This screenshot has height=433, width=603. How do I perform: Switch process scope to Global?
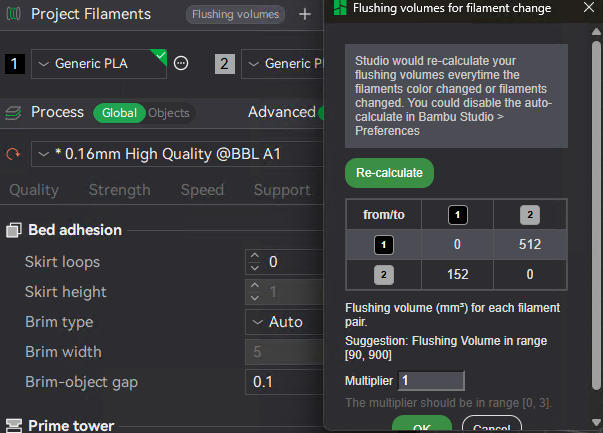pyautogui.click(x=119, y=113)
